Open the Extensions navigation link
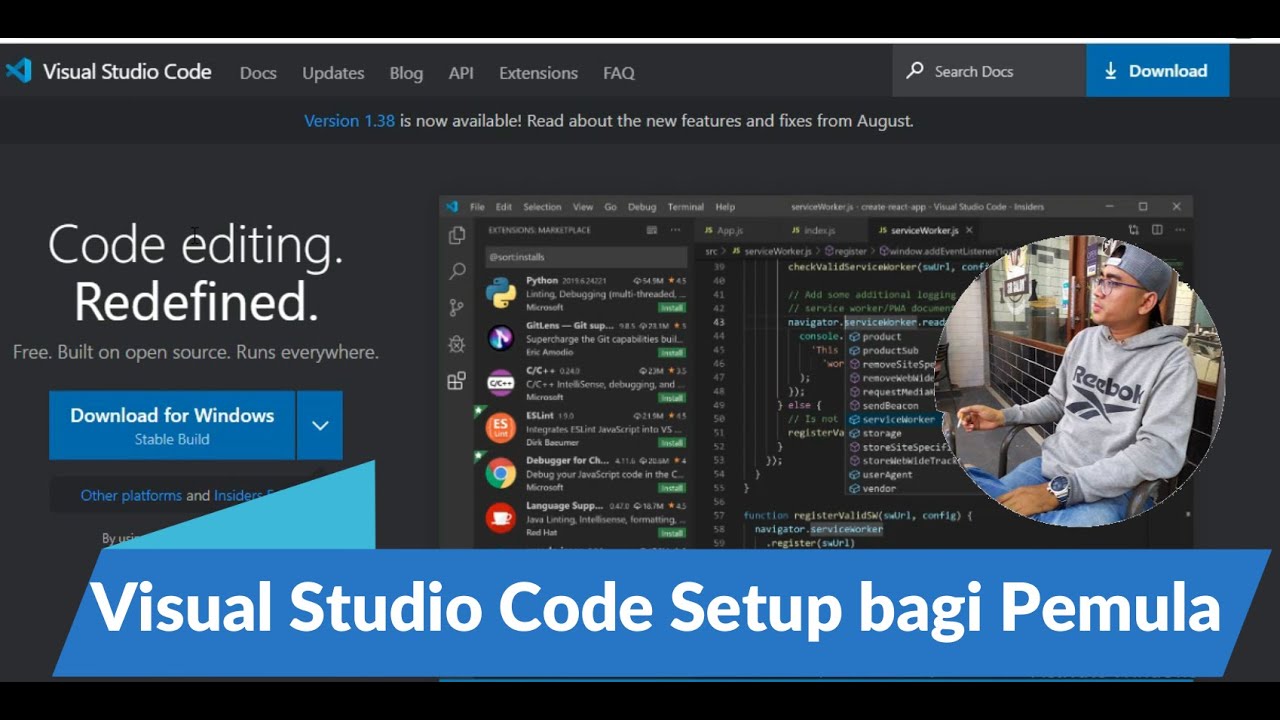 click(x=538, y=73)
